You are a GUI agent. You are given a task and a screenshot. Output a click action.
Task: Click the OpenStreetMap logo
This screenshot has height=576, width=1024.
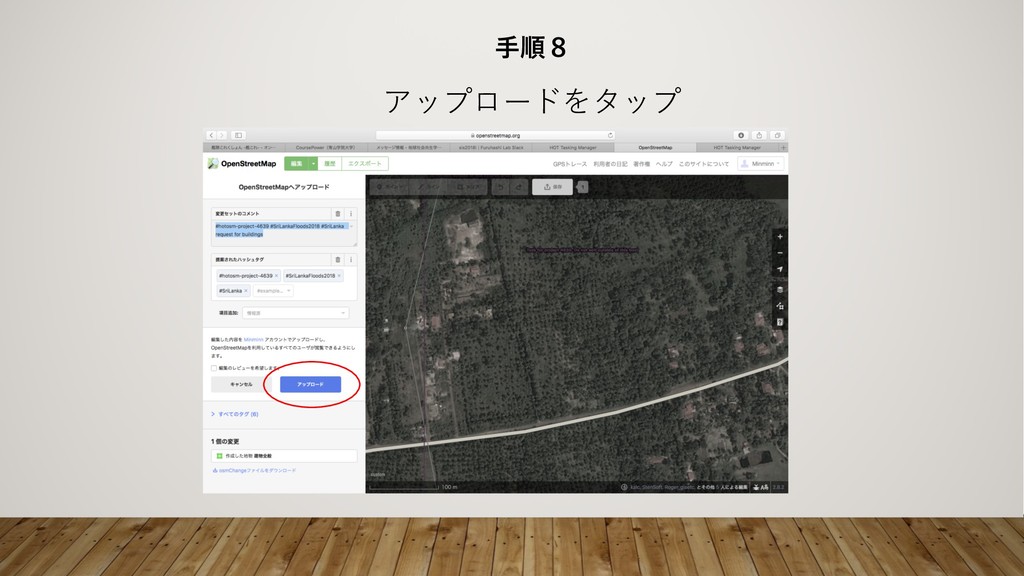(242, 163)
